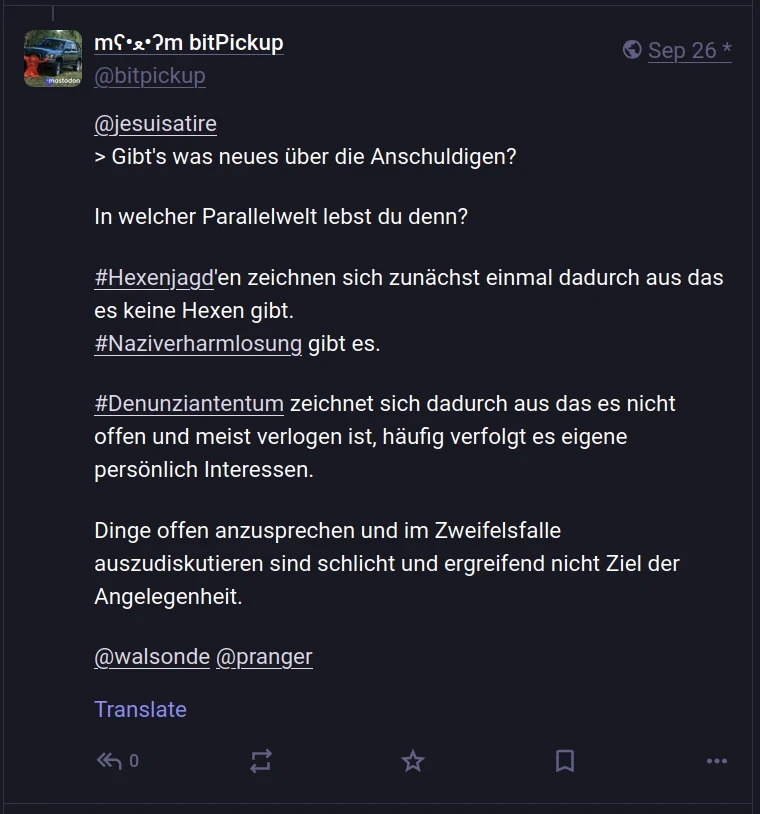Open the #Hexenjagd hashtag

(x=154, y=278)
